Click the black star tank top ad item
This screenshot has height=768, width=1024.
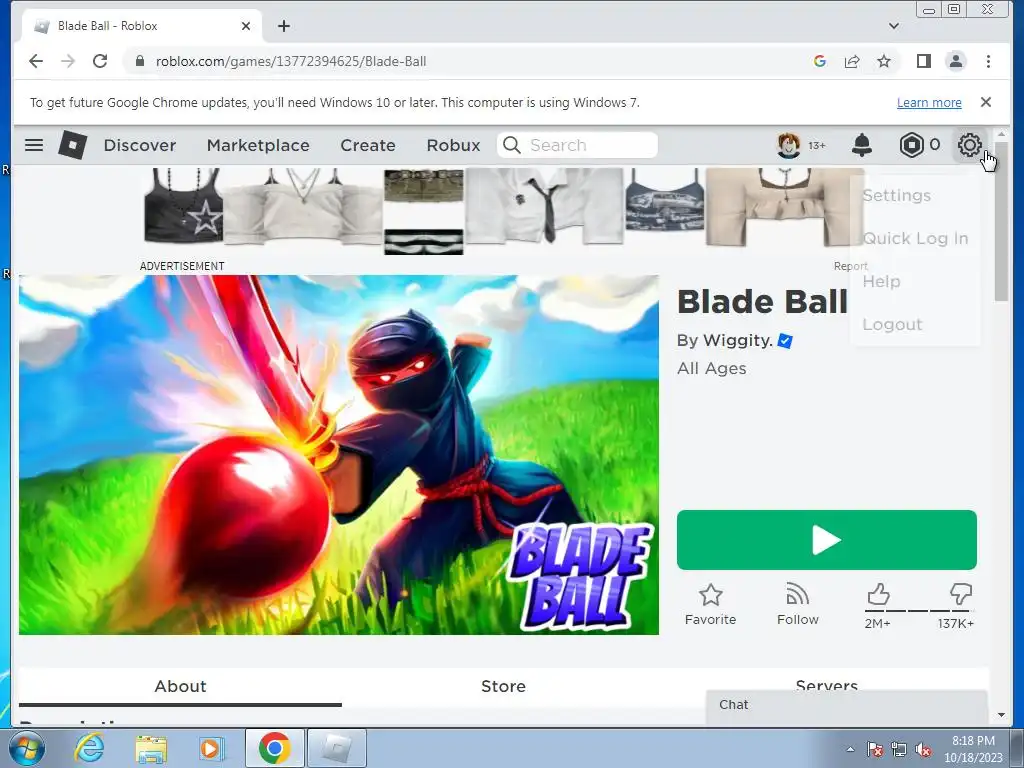(x=184, y=206)
